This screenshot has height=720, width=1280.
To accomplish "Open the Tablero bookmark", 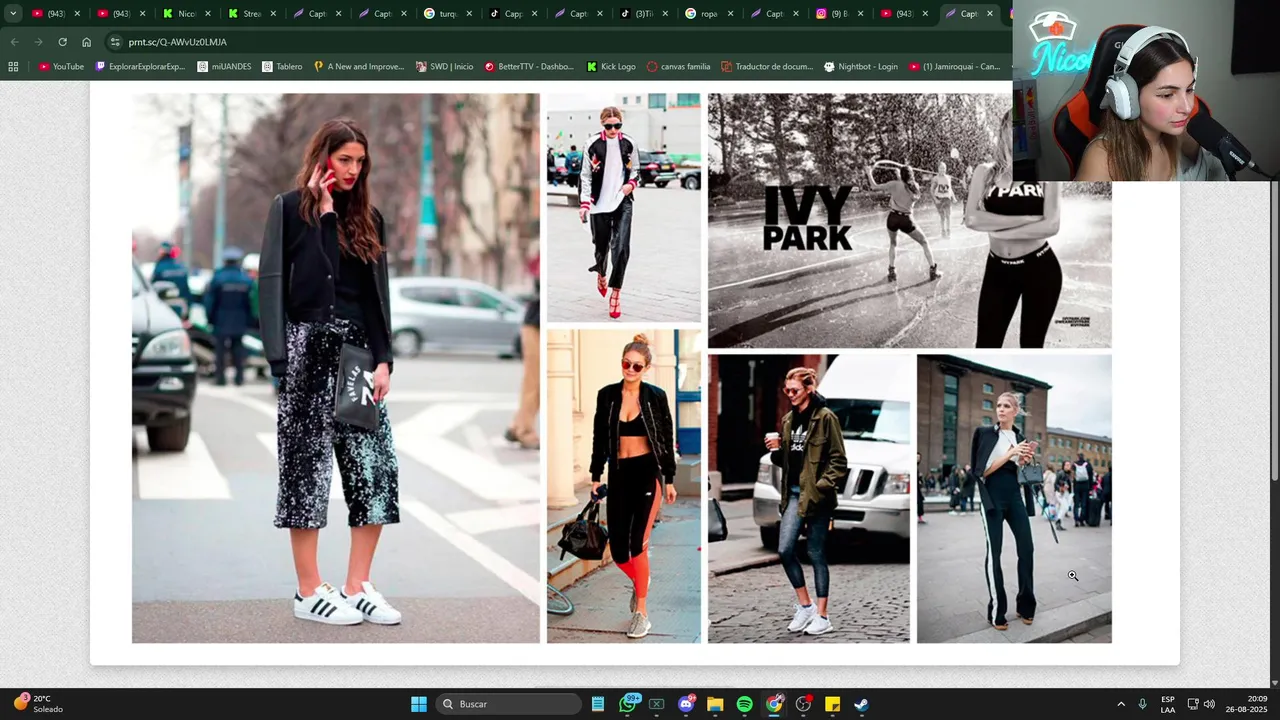I will click(x=282, y=67).
